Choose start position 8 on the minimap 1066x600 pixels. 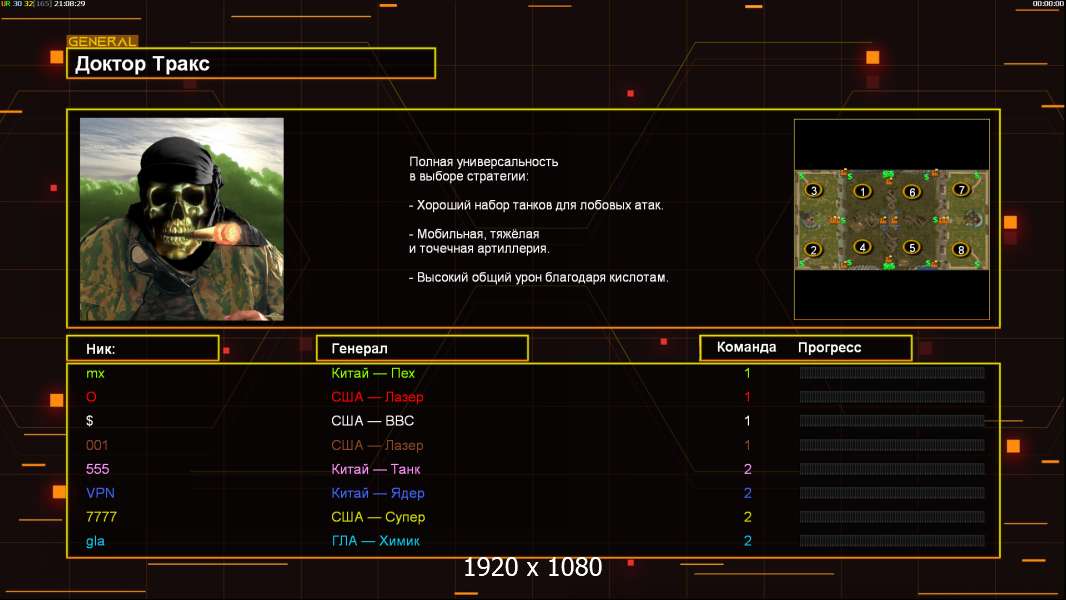pyautogui.click(x=961, y=249)
